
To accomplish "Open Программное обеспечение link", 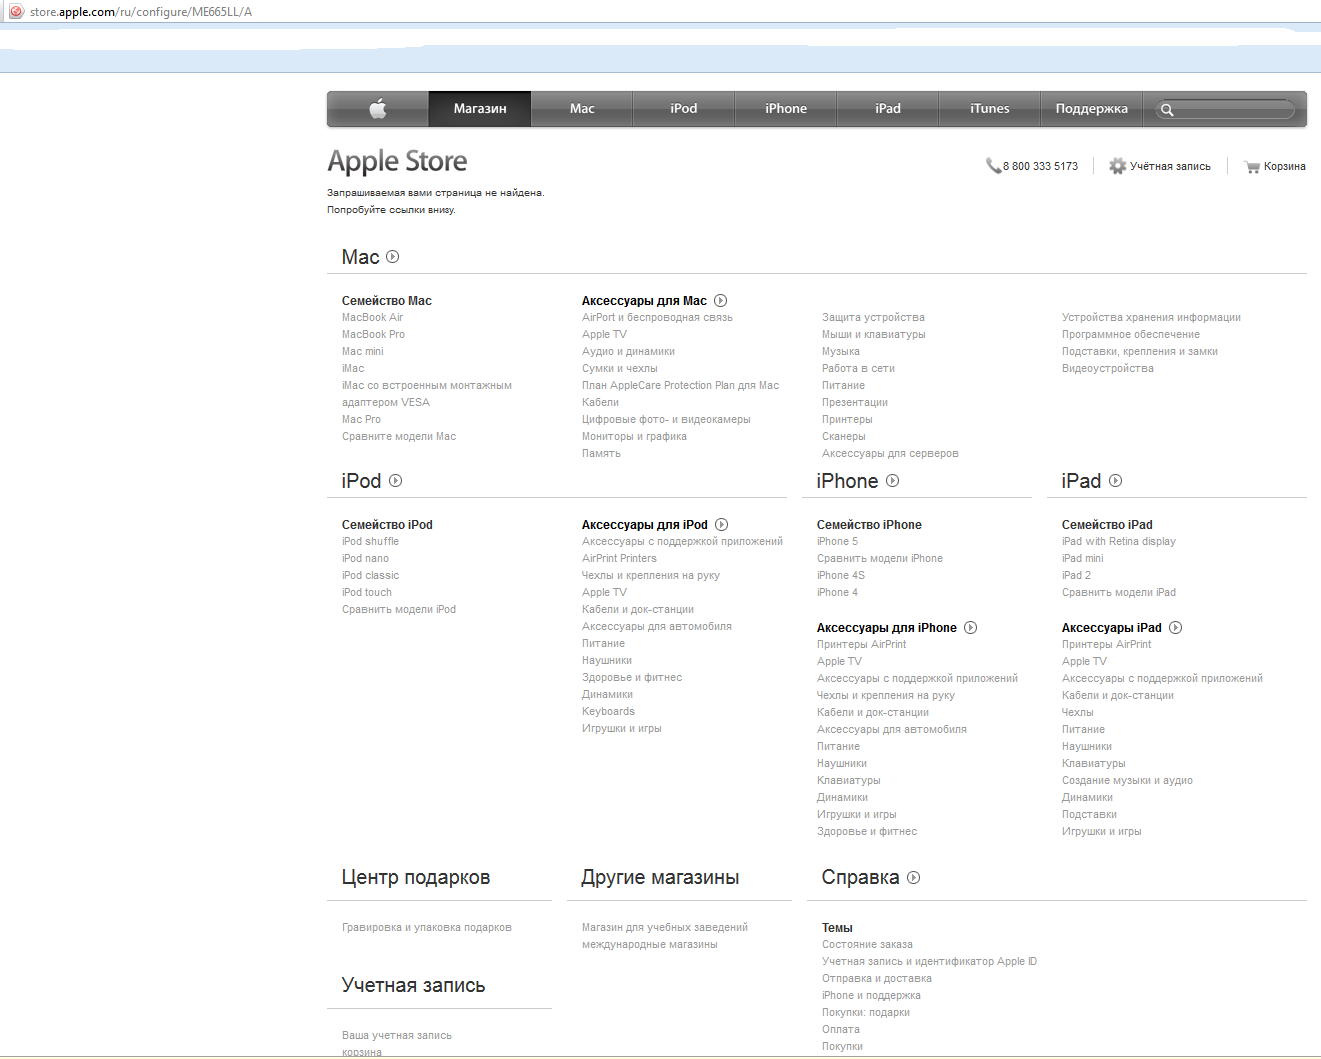I will click(1131, 335).
